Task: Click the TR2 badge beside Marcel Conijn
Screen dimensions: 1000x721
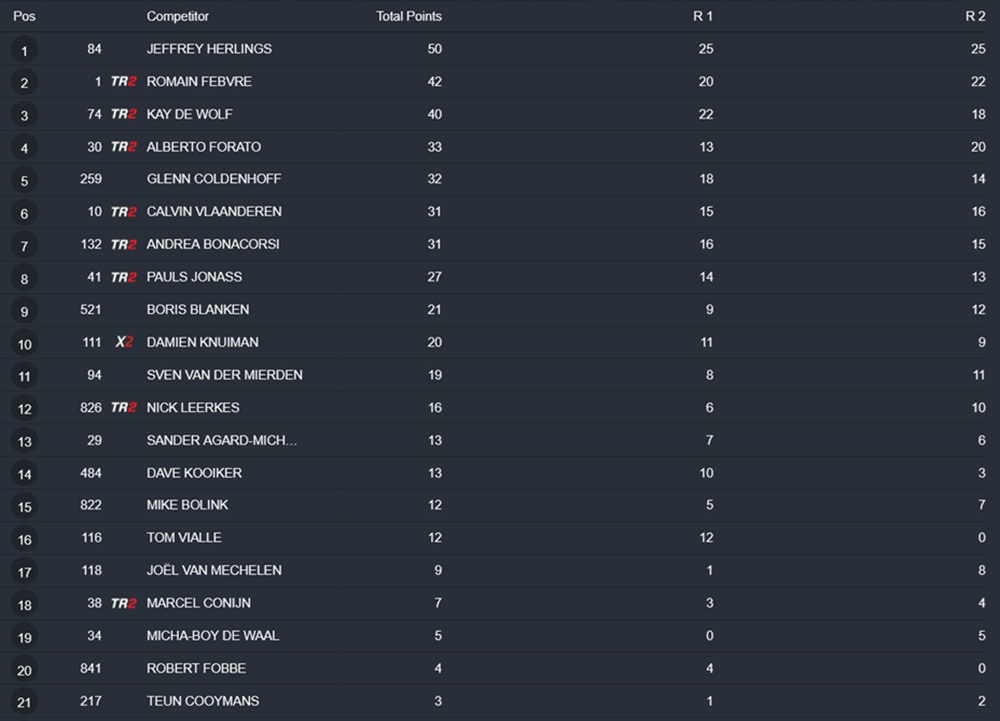Action: click(123, 603)
